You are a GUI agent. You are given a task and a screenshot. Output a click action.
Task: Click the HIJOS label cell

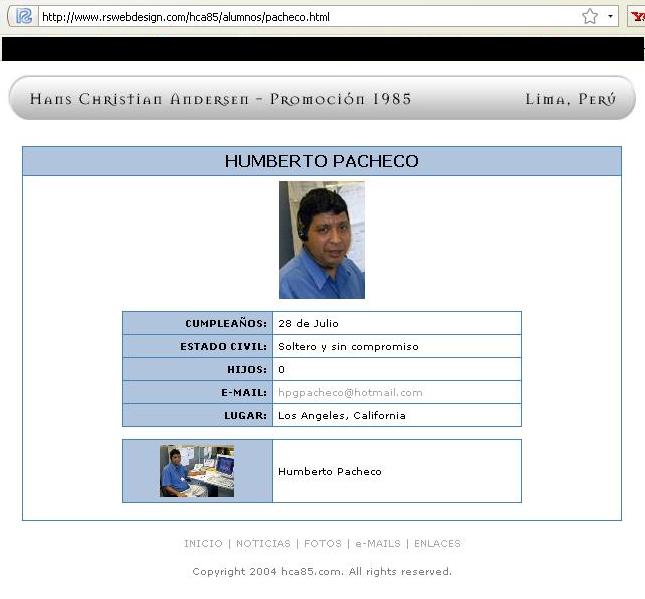(x=197, y=369)
